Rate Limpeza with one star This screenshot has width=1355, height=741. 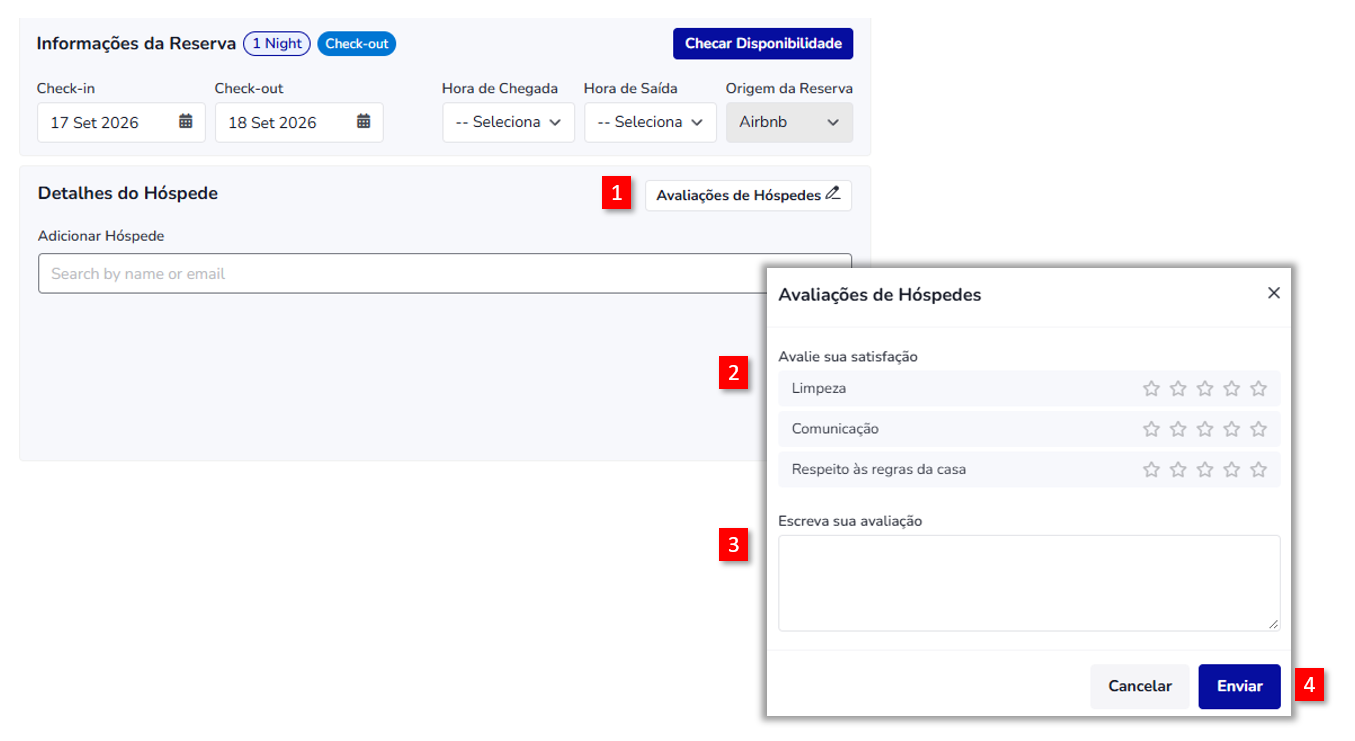point(1151,388)
